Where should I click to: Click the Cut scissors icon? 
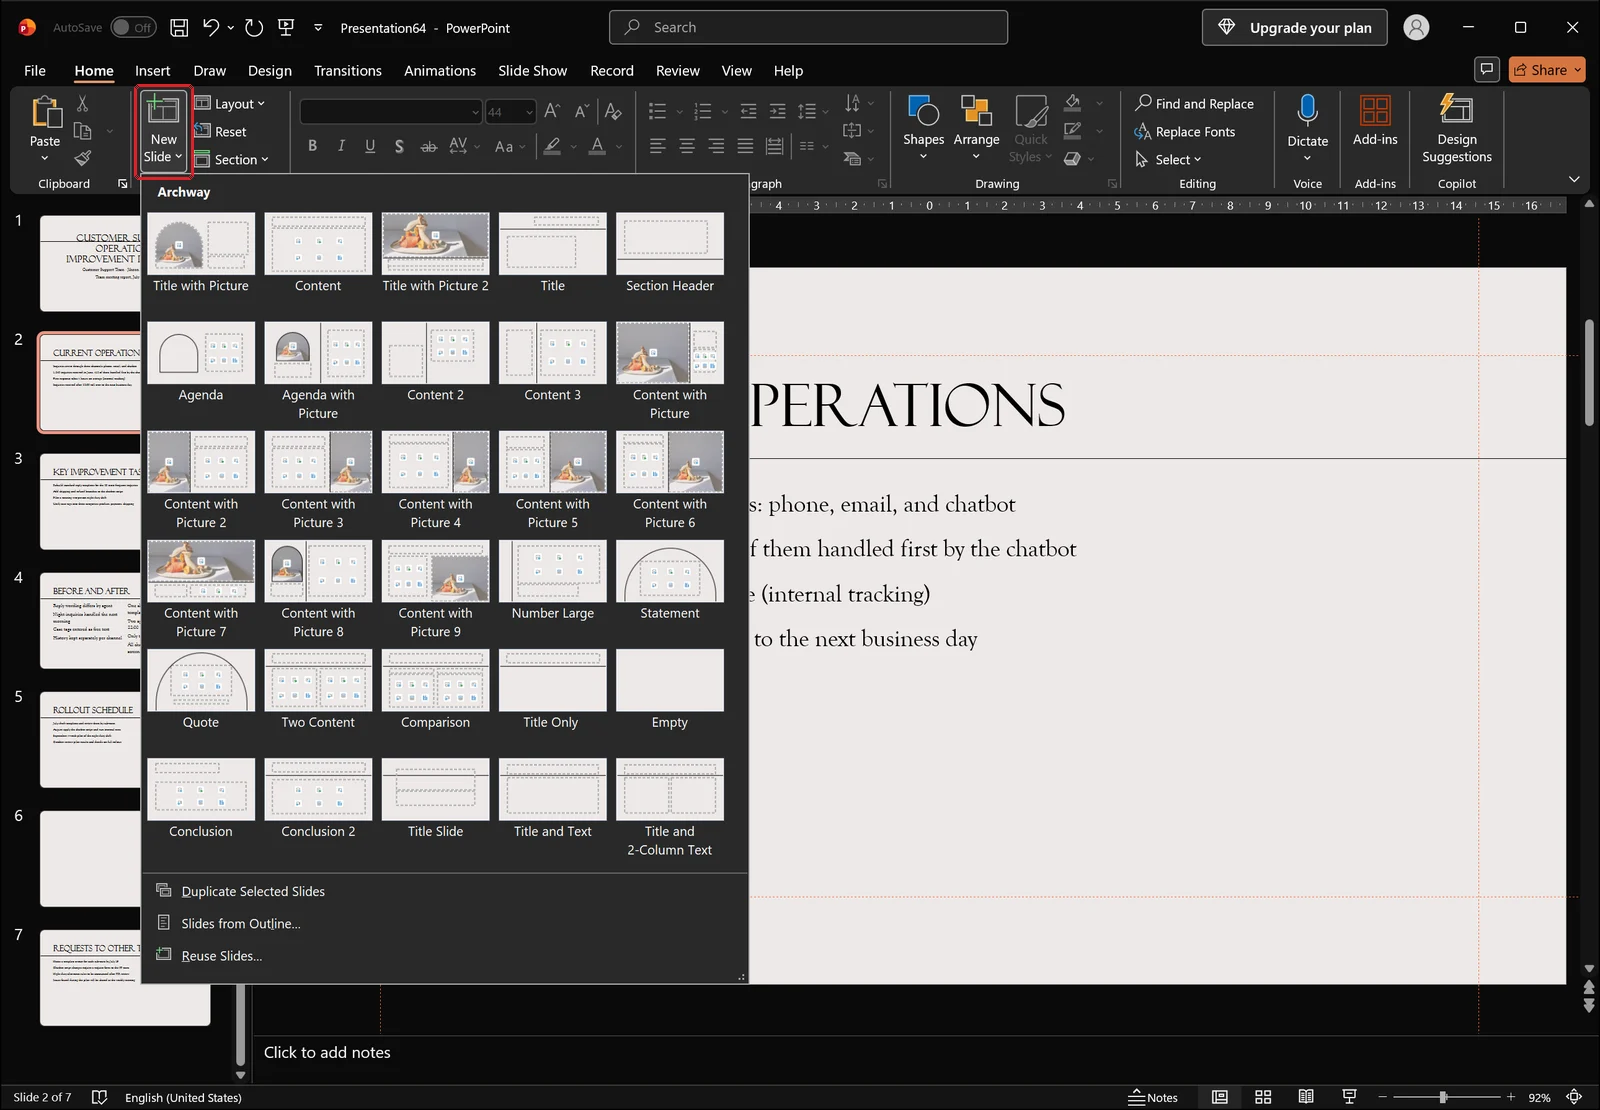tap(83, 104)
